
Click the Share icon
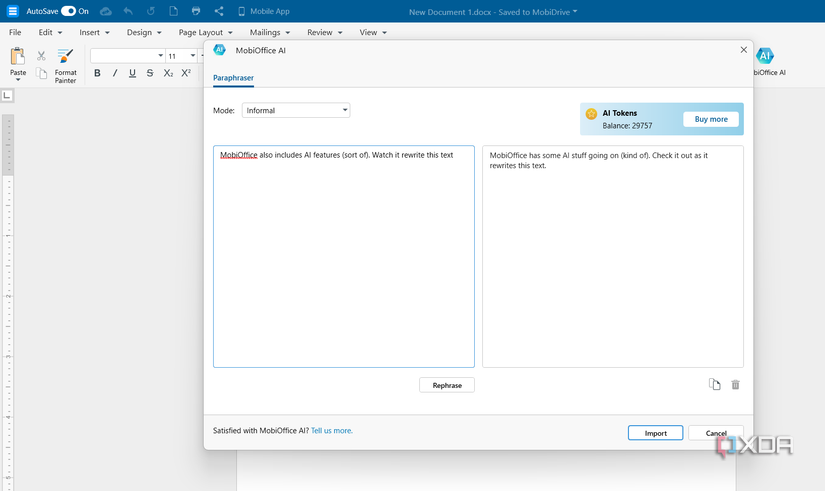click(x=219, y=11)
